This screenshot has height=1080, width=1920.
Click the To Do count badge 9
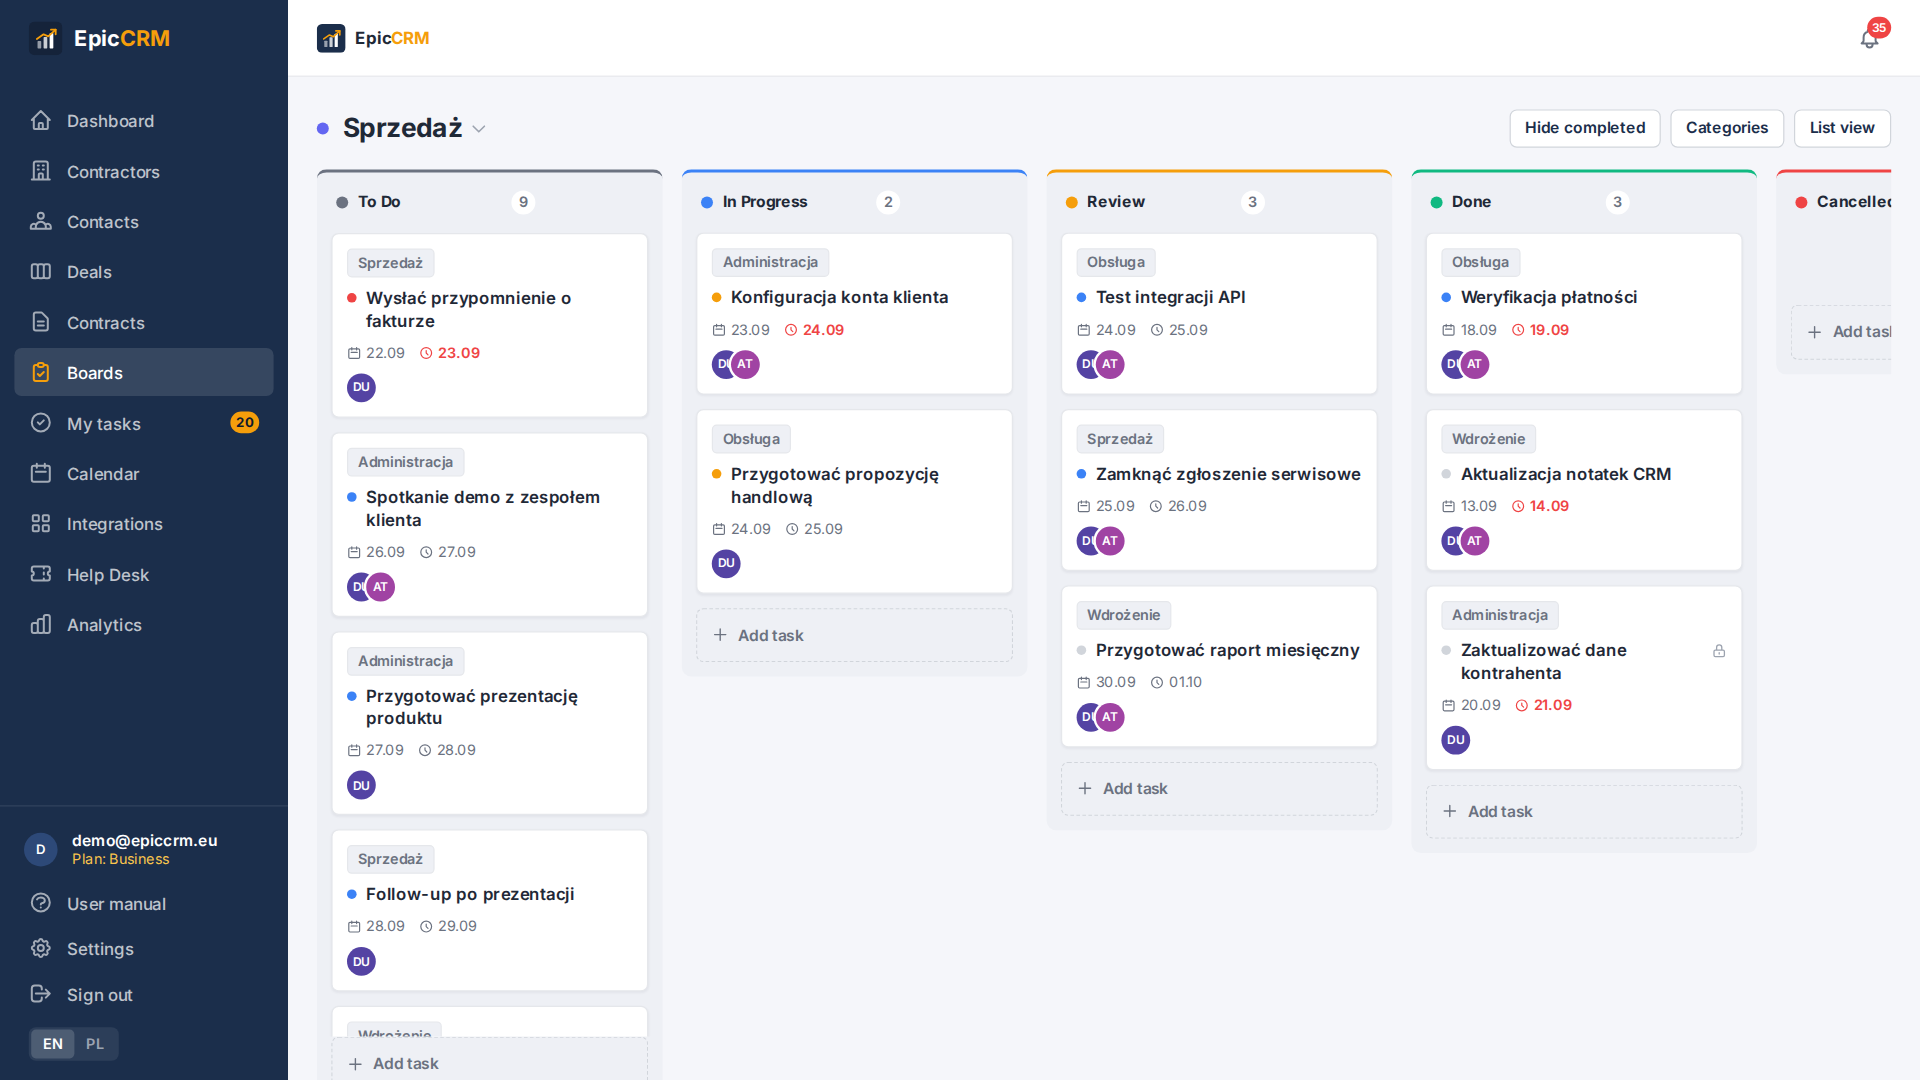523,202
